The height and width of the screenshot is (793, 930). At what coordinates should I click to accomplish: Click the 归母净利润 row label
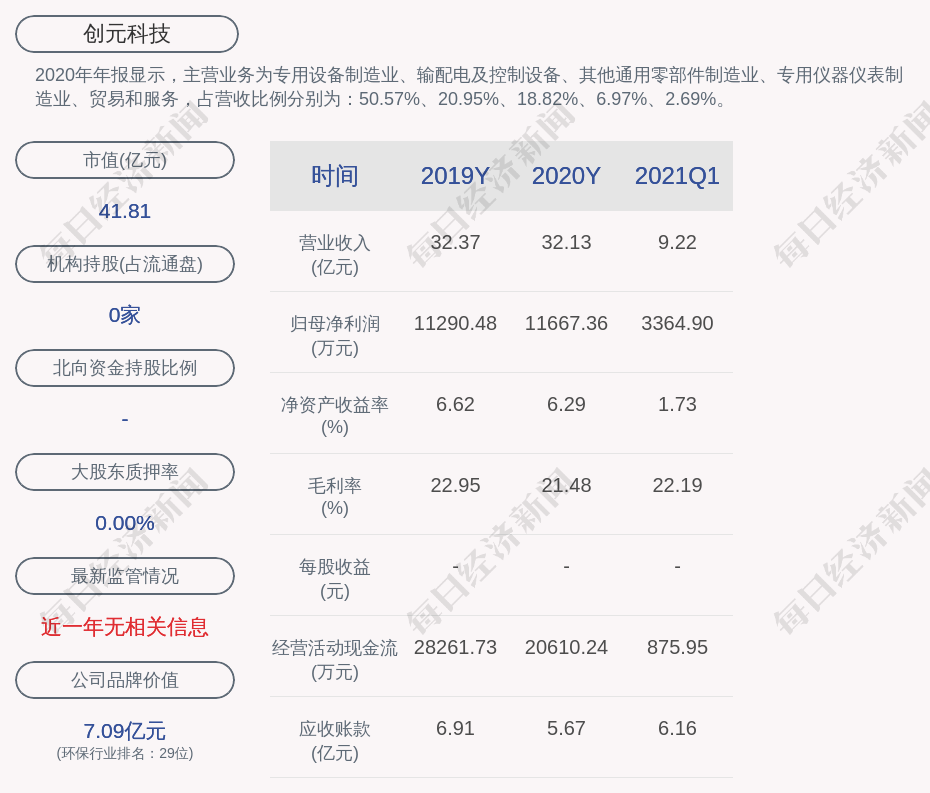[x=335, y=335]
